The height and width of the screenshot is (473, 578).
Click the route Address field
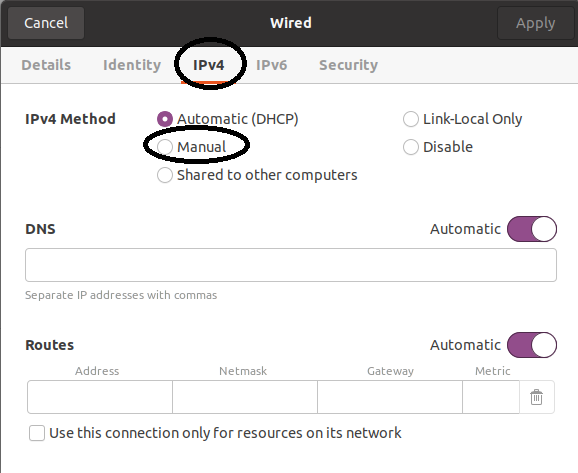(x=100, y=397)
